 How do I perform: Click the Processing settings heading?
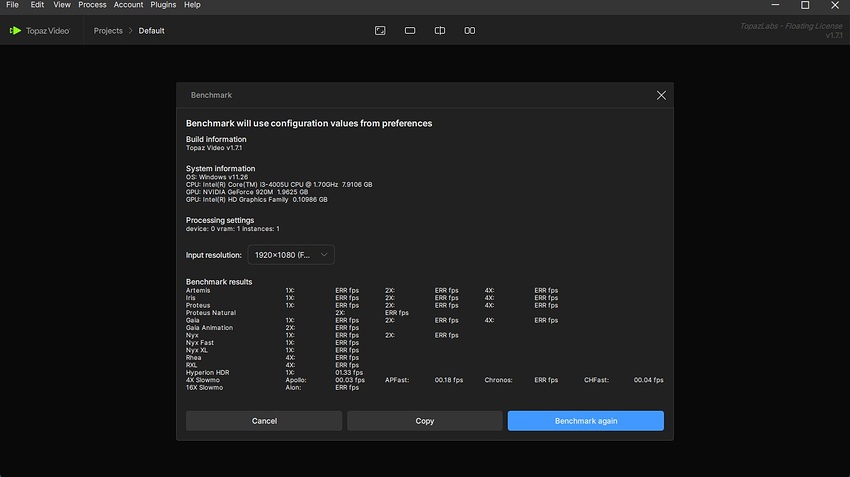220,220
